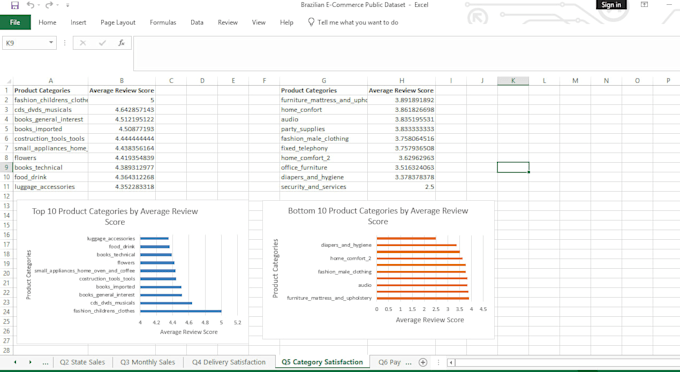Image resolution: width=680 pixels, height=372 pixels.
Task: Select column K header
Action: point(513,81)
